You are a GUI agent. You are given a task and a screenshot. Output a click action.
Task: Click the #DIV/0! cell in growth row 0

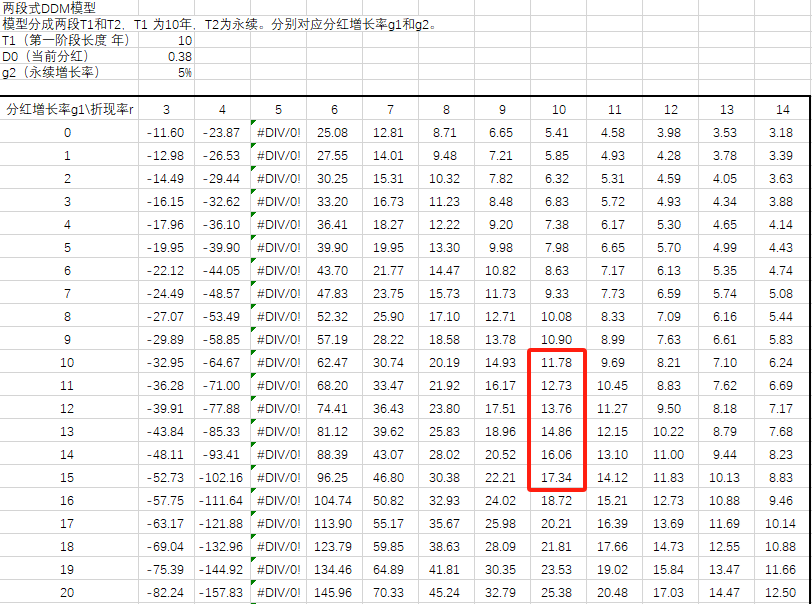(x=278, y=132)
